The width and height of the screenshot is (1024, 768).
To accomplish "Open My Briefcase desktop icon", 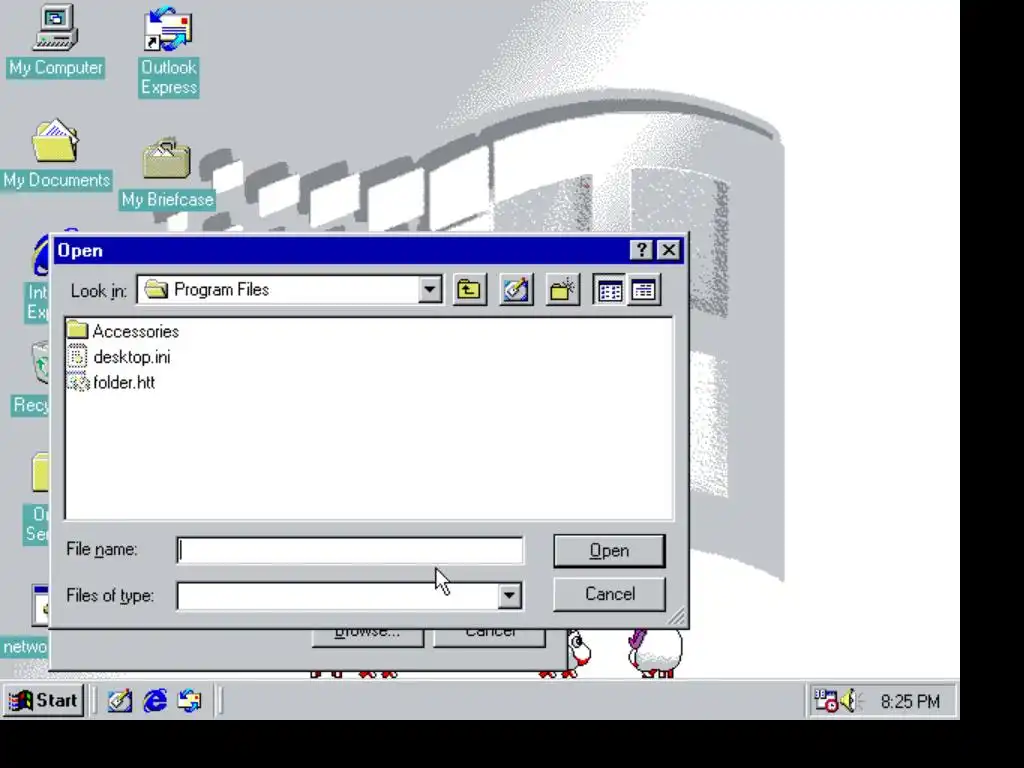I will click(167, 173).
